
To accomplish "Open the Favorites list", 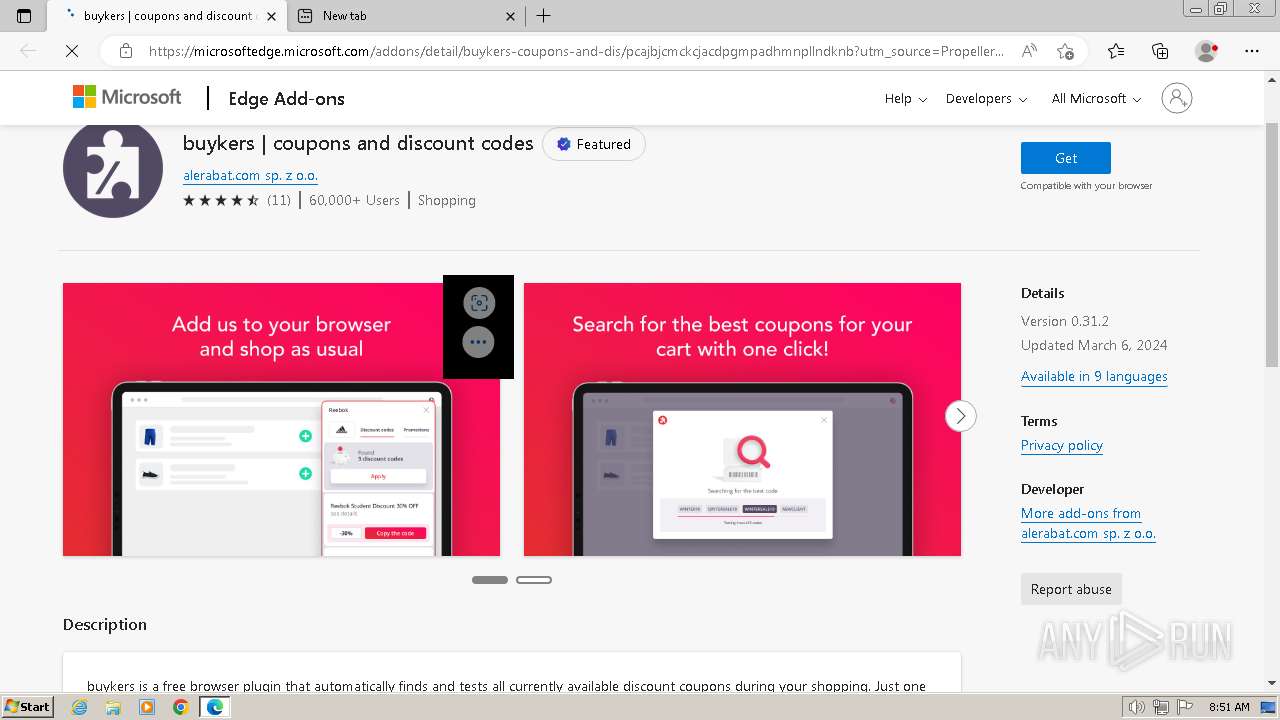I will [1116, 51].
